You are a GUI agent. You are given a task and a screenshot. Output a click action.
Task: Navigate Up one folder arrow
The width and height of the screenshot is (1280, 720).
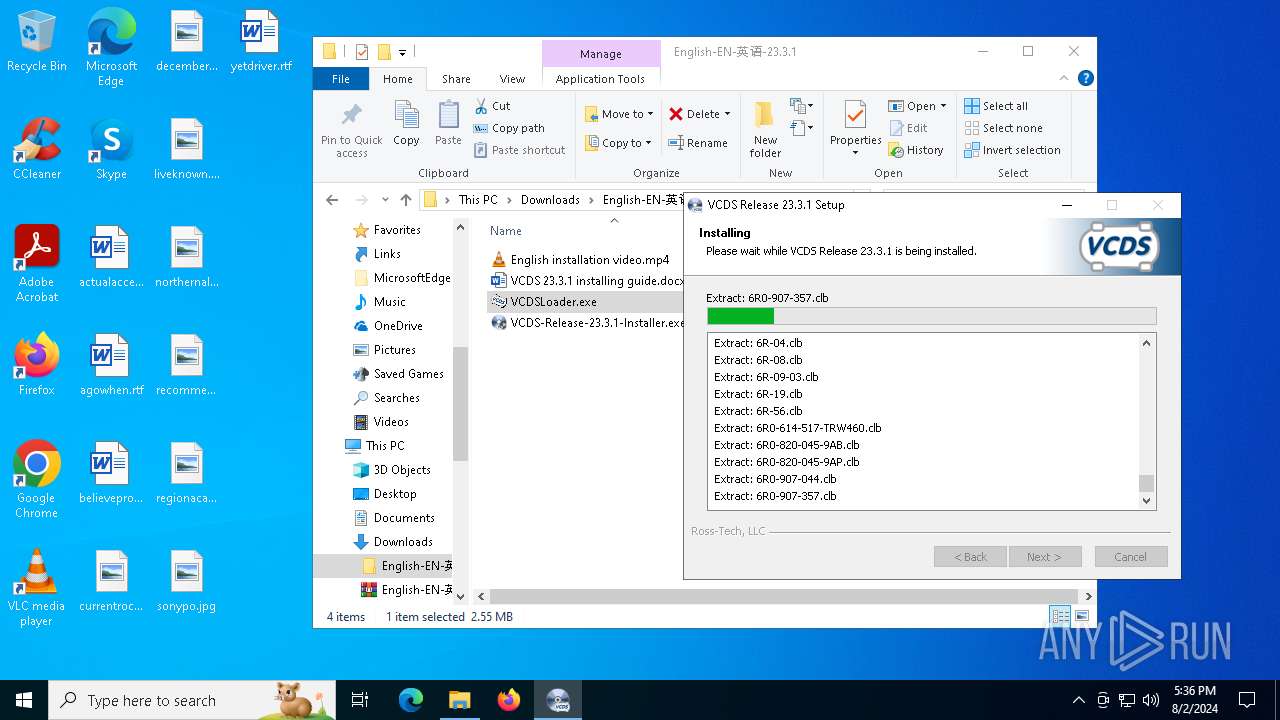(x=405, y=200)
